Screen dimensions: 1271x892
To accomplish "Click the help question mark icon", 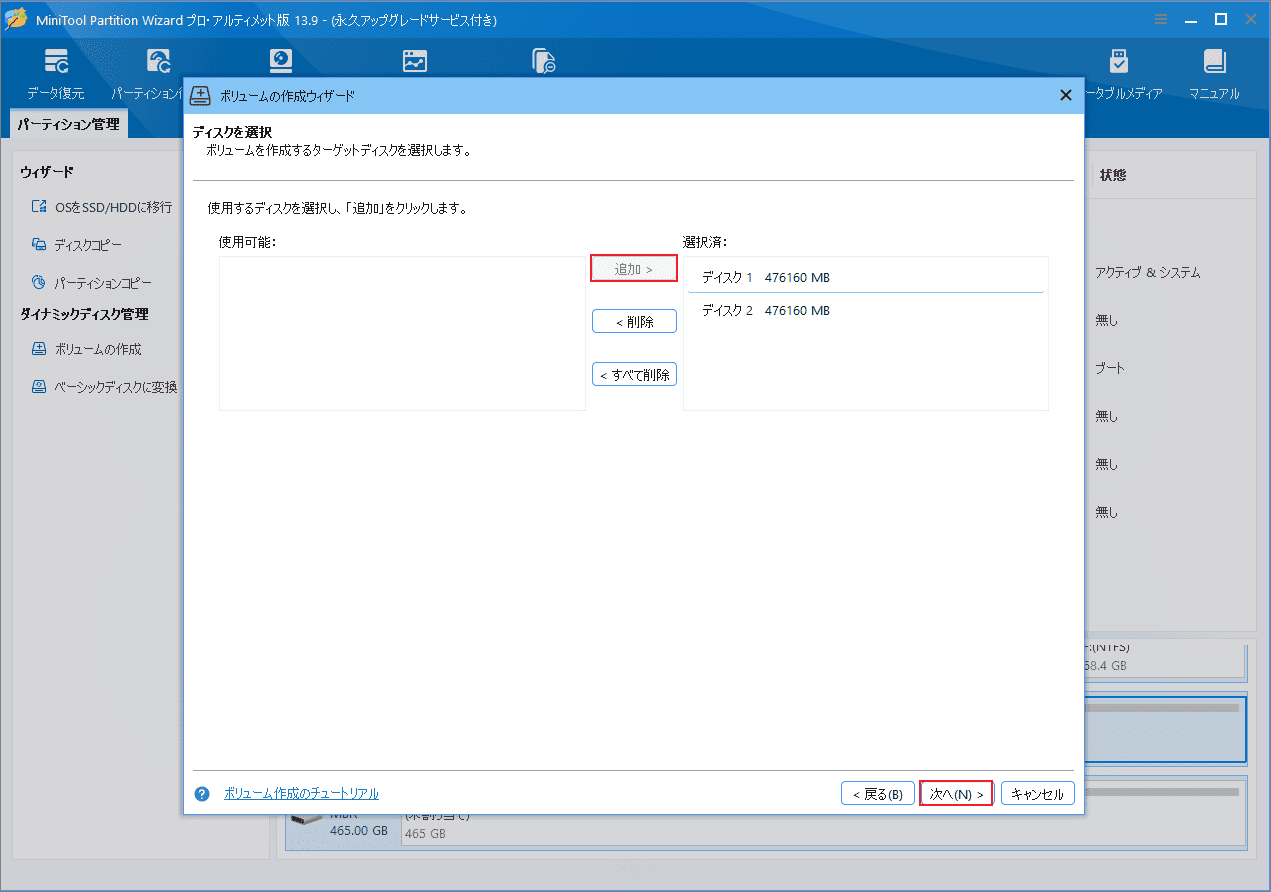I will pos(202,794).
